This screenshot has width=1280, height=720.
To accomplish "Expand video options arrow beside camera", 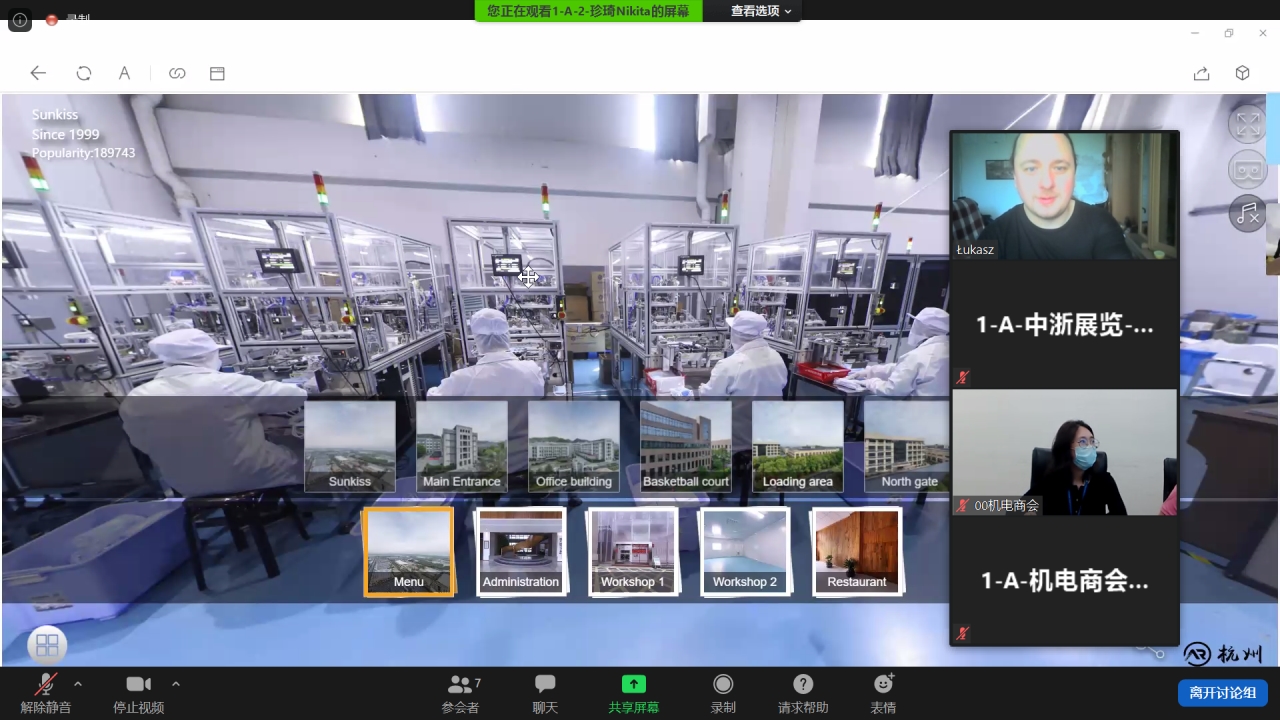I will point(176,684).
